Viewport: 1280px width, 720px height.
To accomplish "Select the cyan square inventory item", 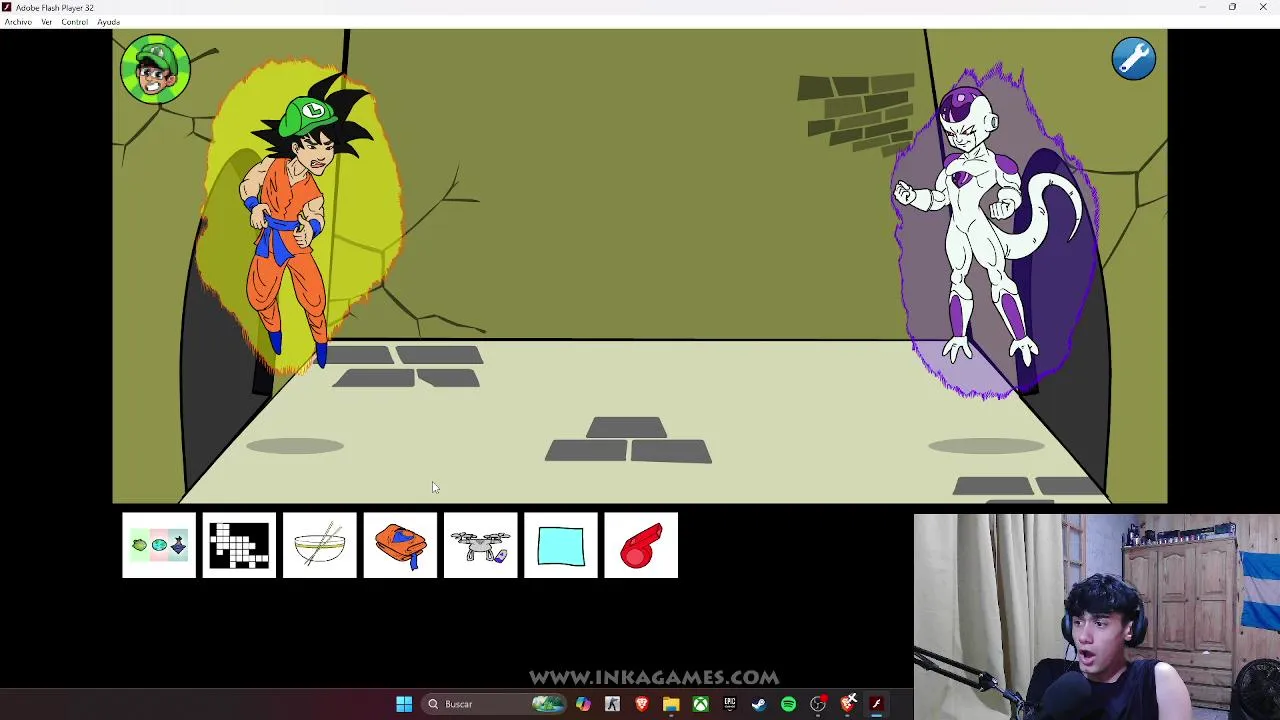I will (x=561, y=545).
